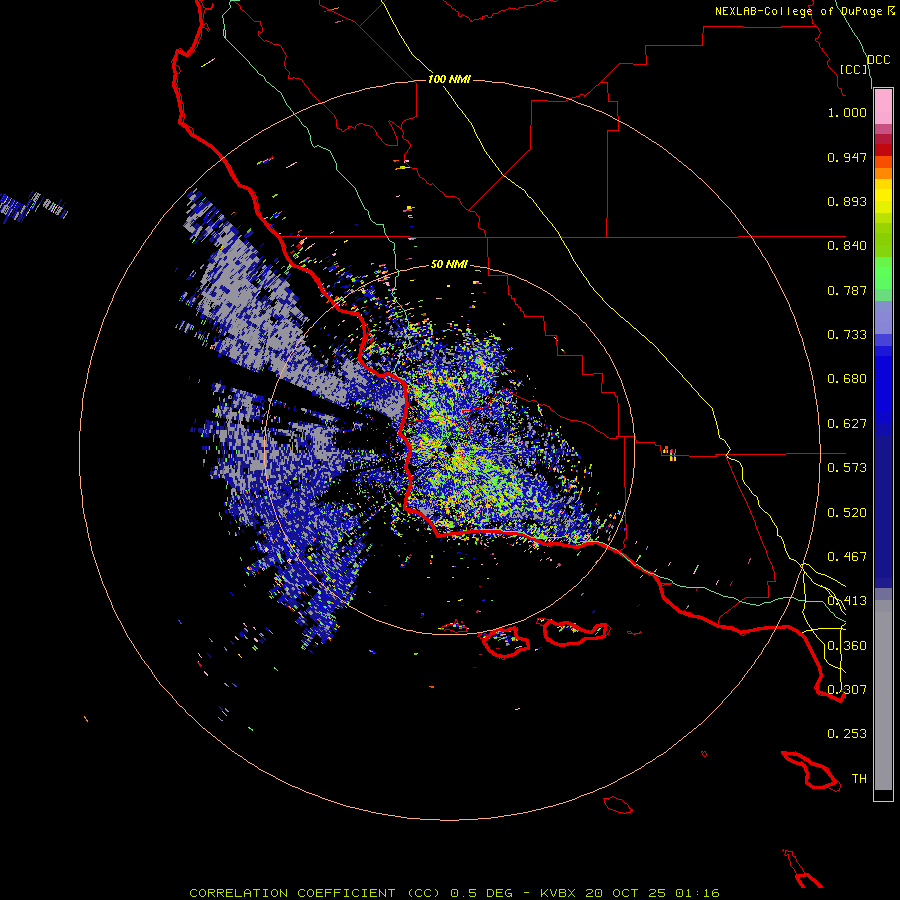Click the 50 NMI range ring label

tap(449, 264)
